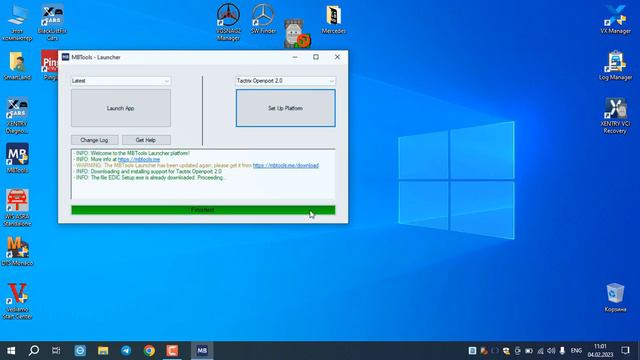Switch to the orange Camtasia taskbar app
Image resolution: width=640 pixels, height=360 pixels.
(x=172, y=350)
